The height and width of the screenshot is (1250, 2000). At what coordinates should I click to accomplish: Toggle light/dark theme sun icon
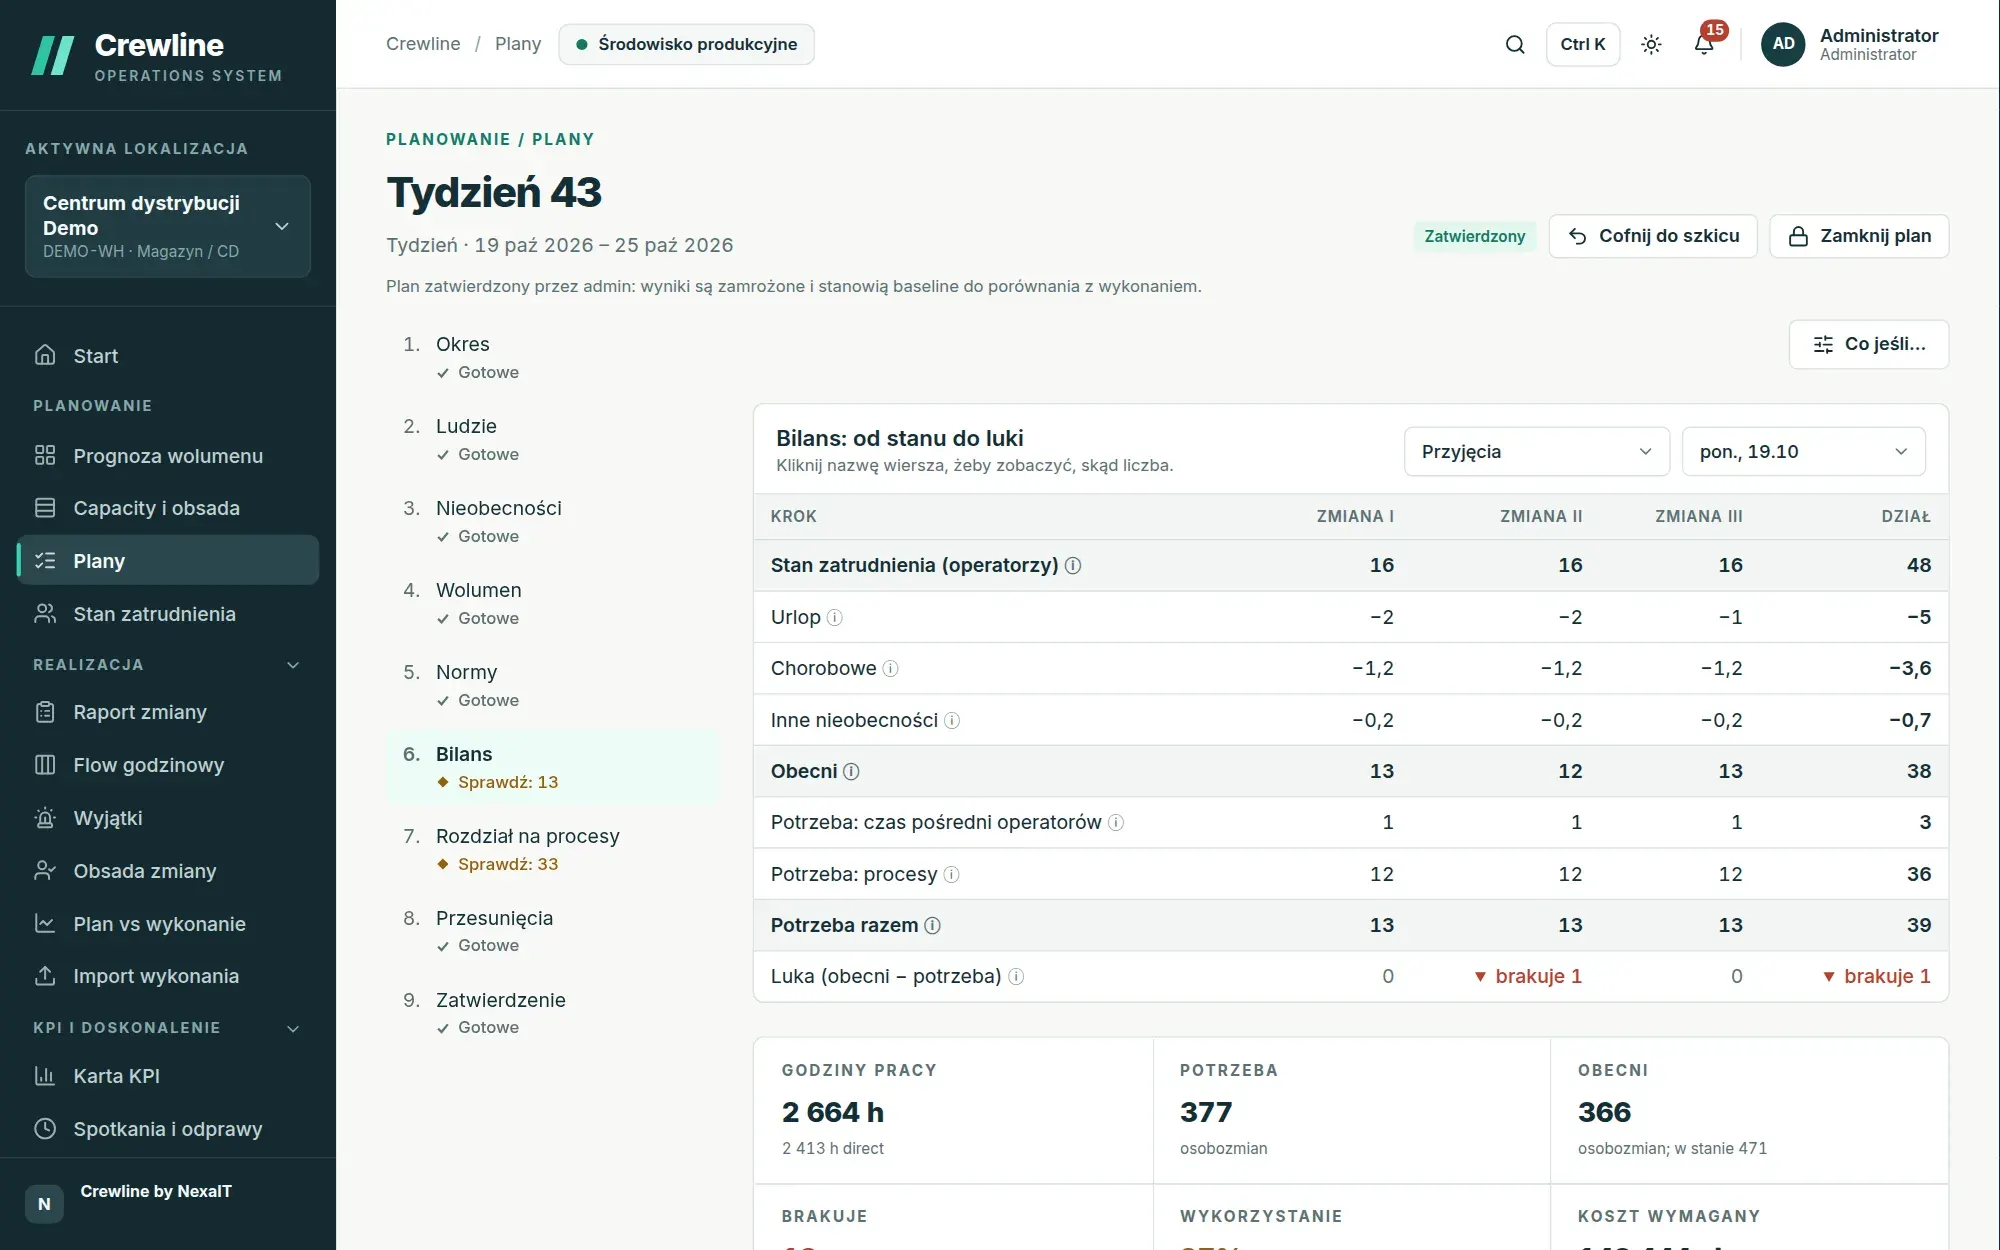(x=1651, y=44)
